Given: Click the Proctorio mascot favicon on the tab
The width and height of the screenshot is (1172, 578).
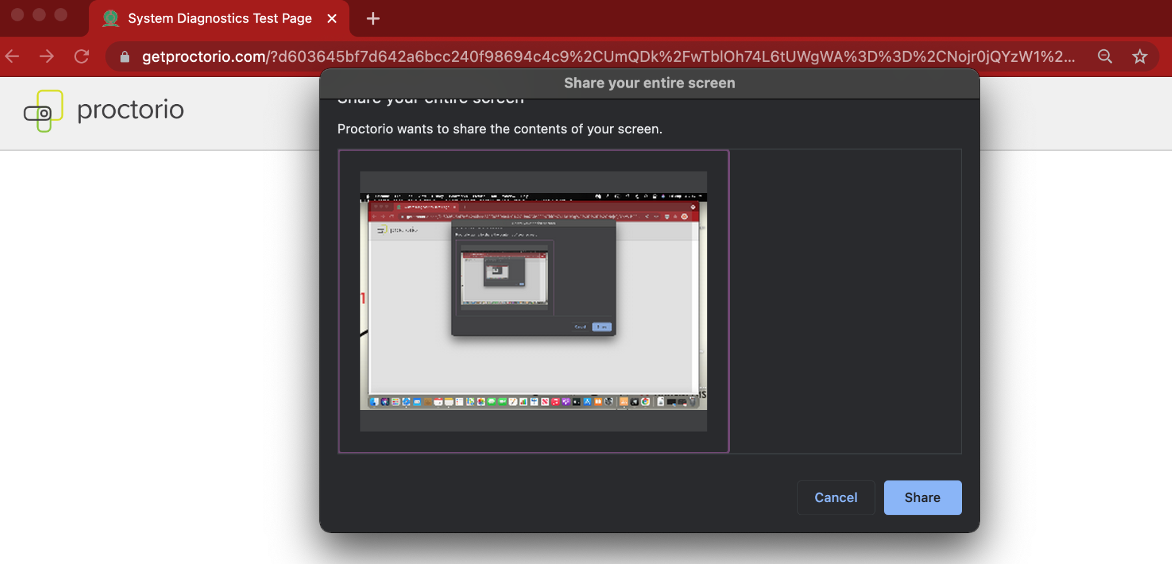Looking at the screenshot, I should pos(110,18).
